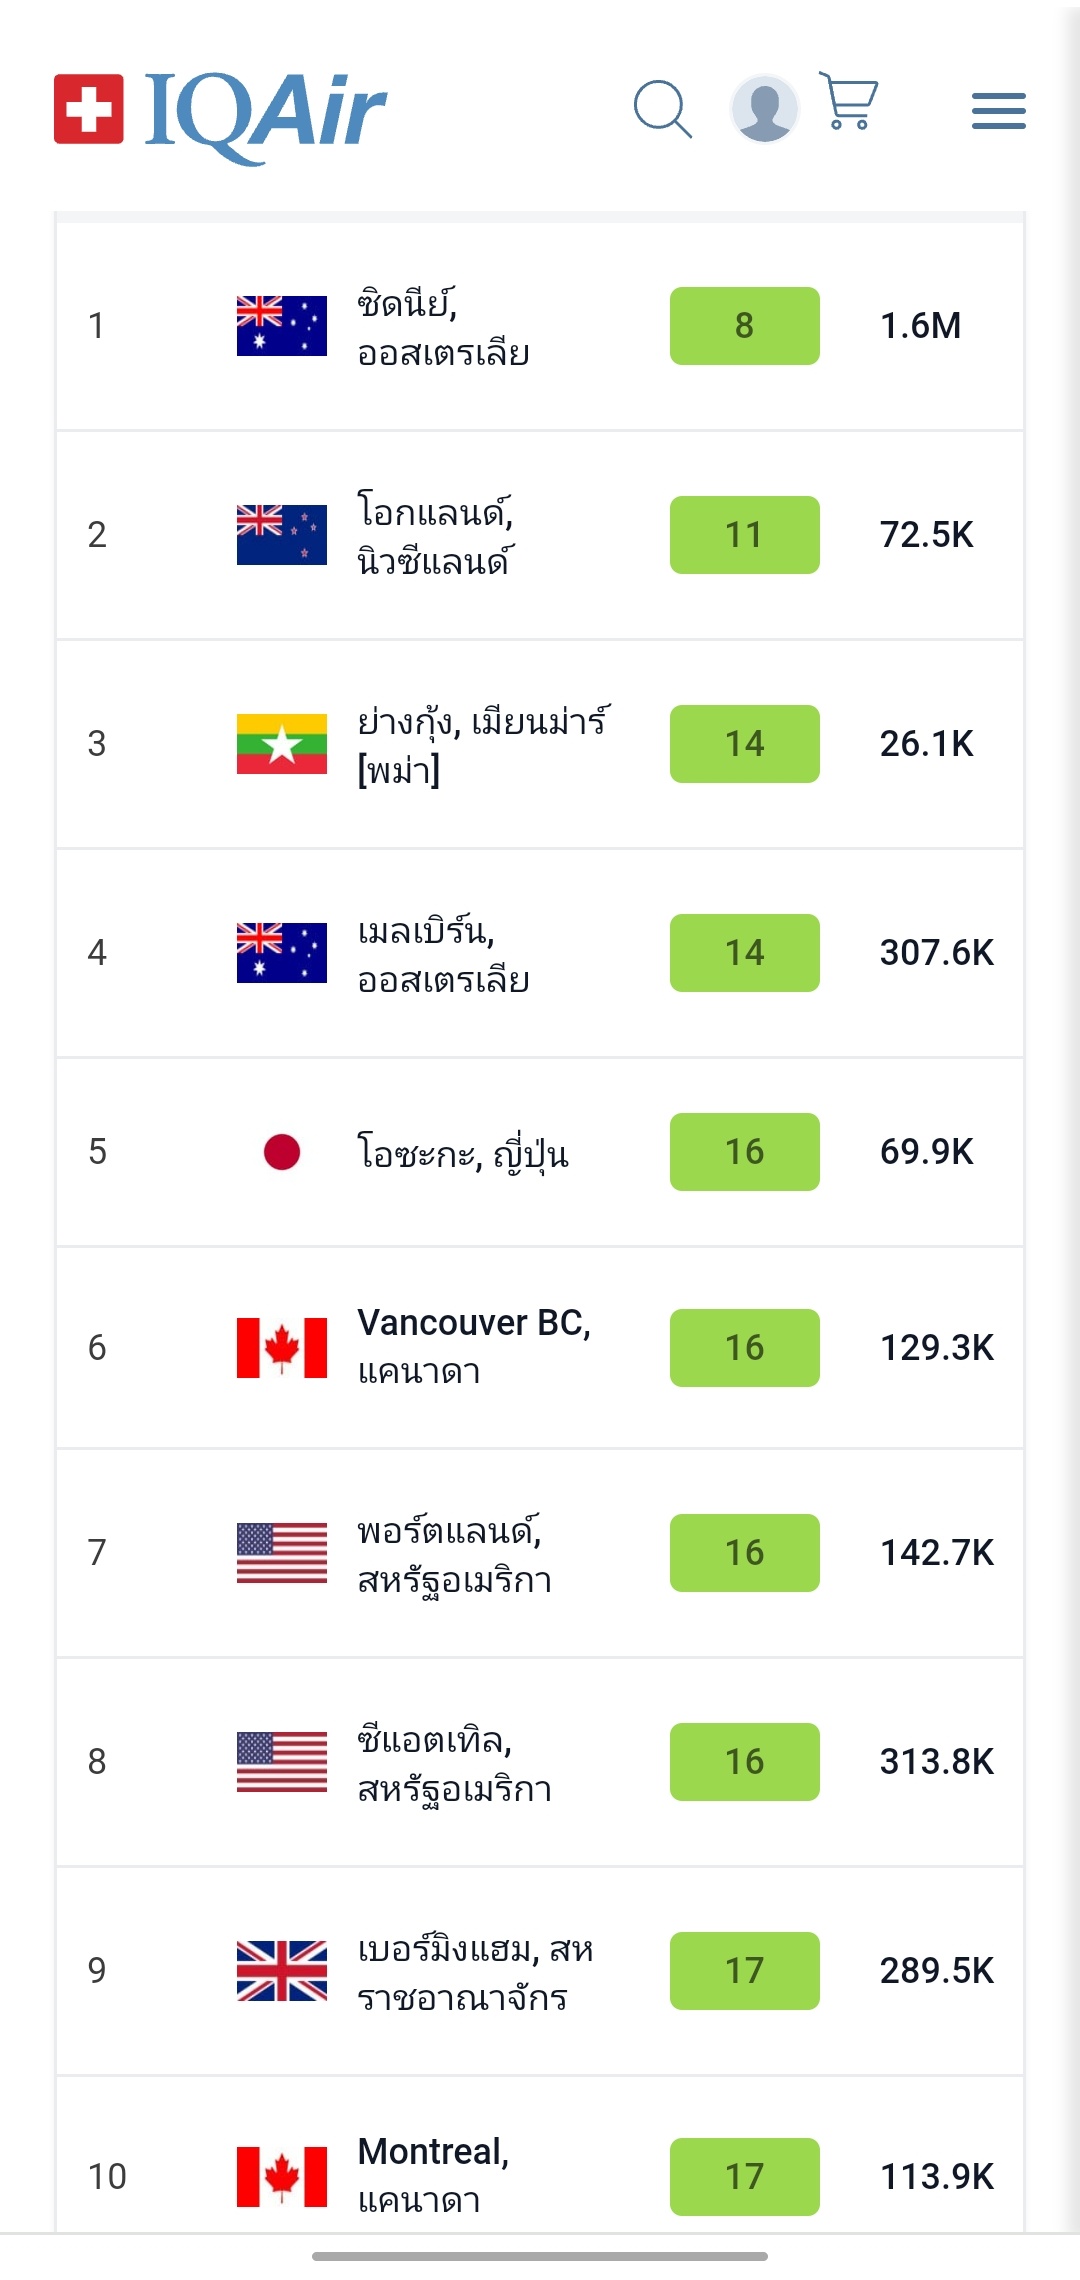Open the shopping cart
Screen dimensions: 1080x2280
(849, 101)
